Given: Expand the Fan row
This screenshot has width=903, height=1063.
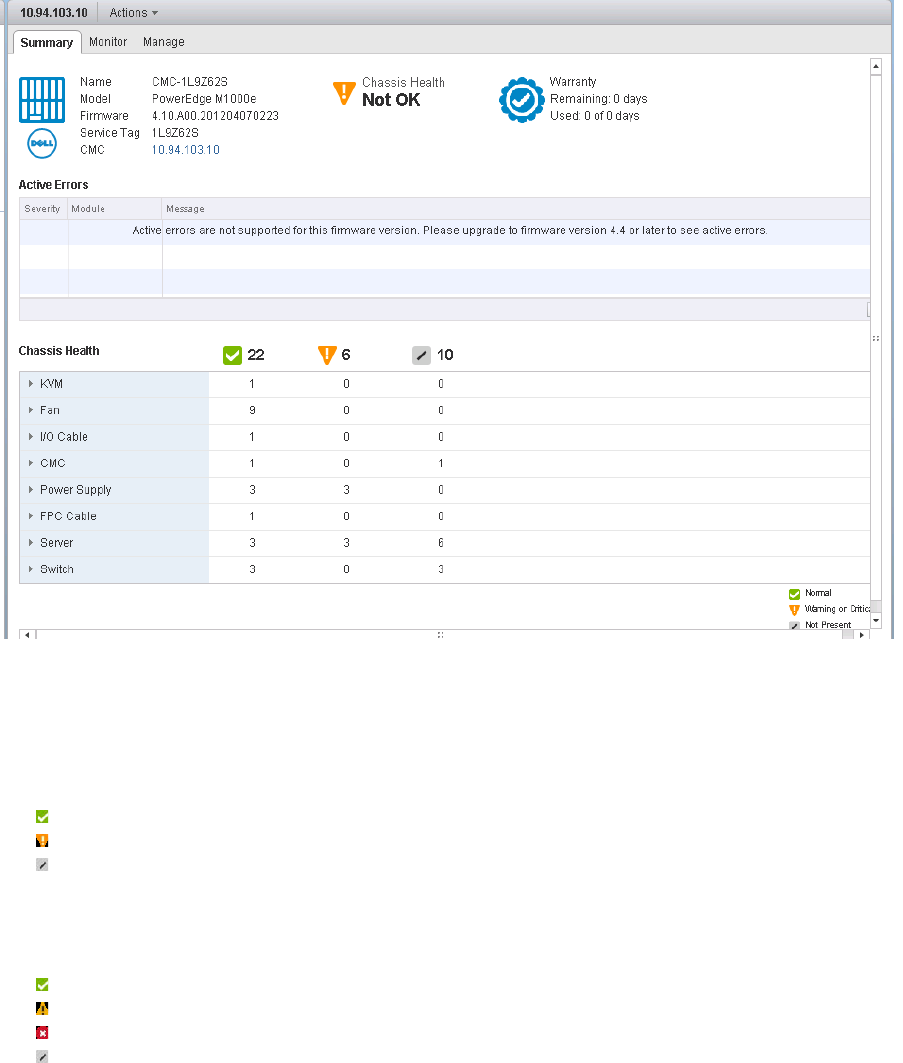Looking at the screenshot, I should click(x=31, y=410).
